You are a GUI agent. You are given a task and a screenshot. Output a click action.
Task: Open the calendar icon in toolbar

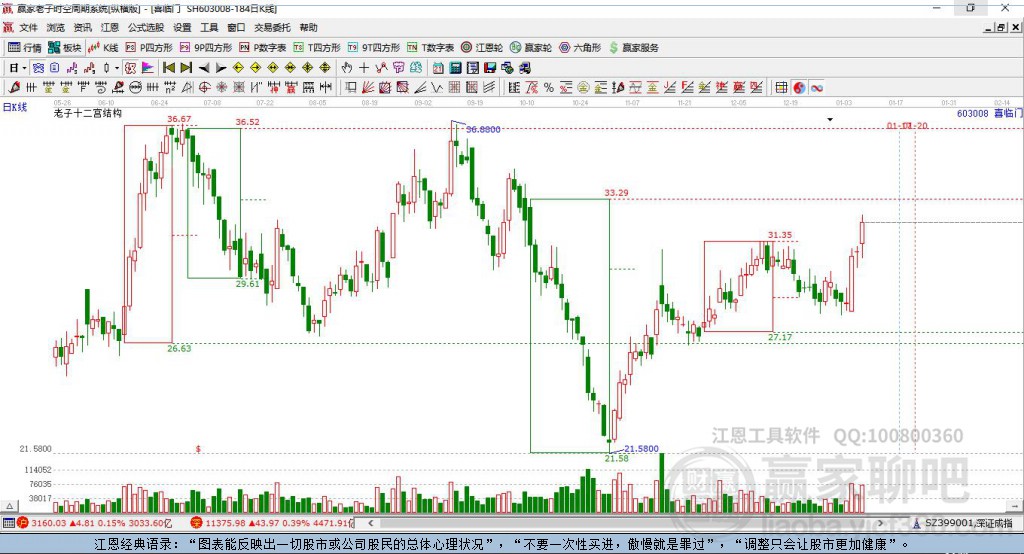click(438, 68)
